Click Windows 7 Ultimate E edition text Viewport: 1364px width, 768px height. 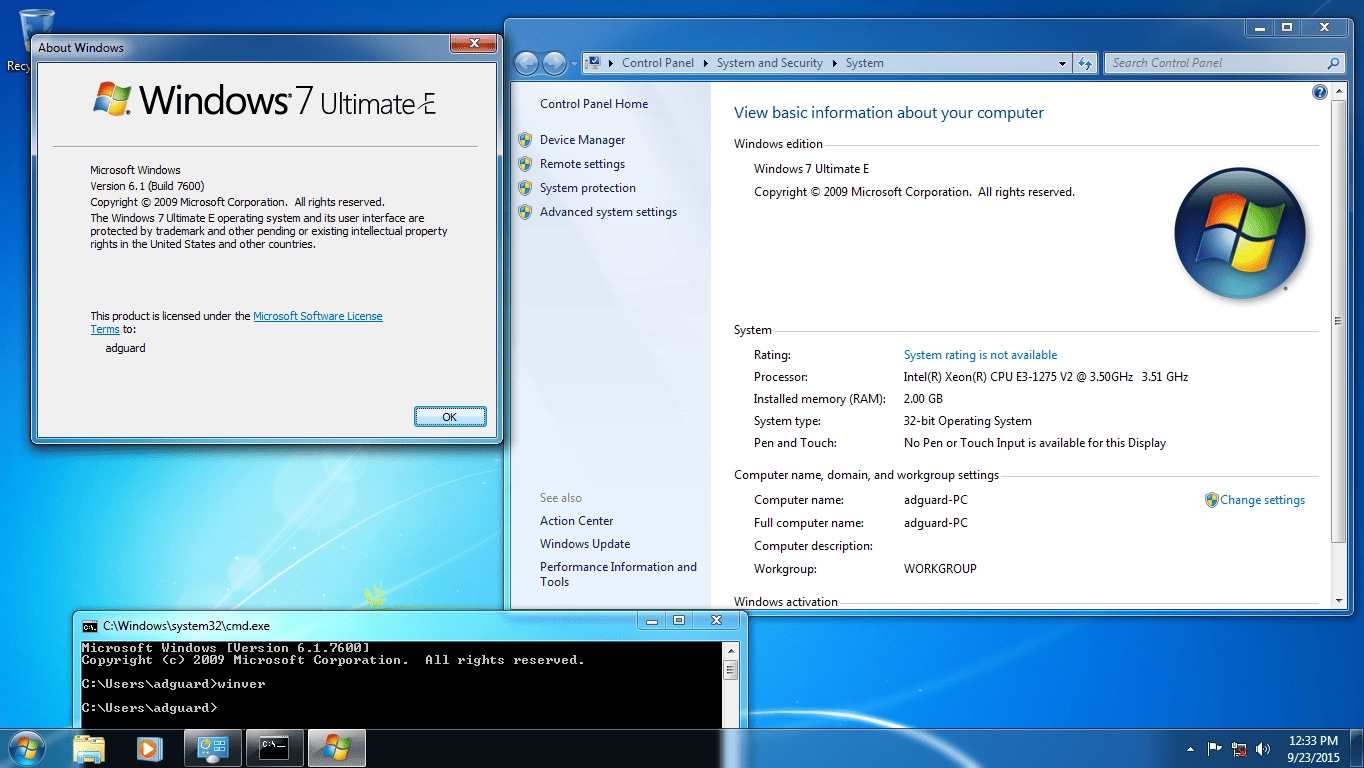point(811,169)
